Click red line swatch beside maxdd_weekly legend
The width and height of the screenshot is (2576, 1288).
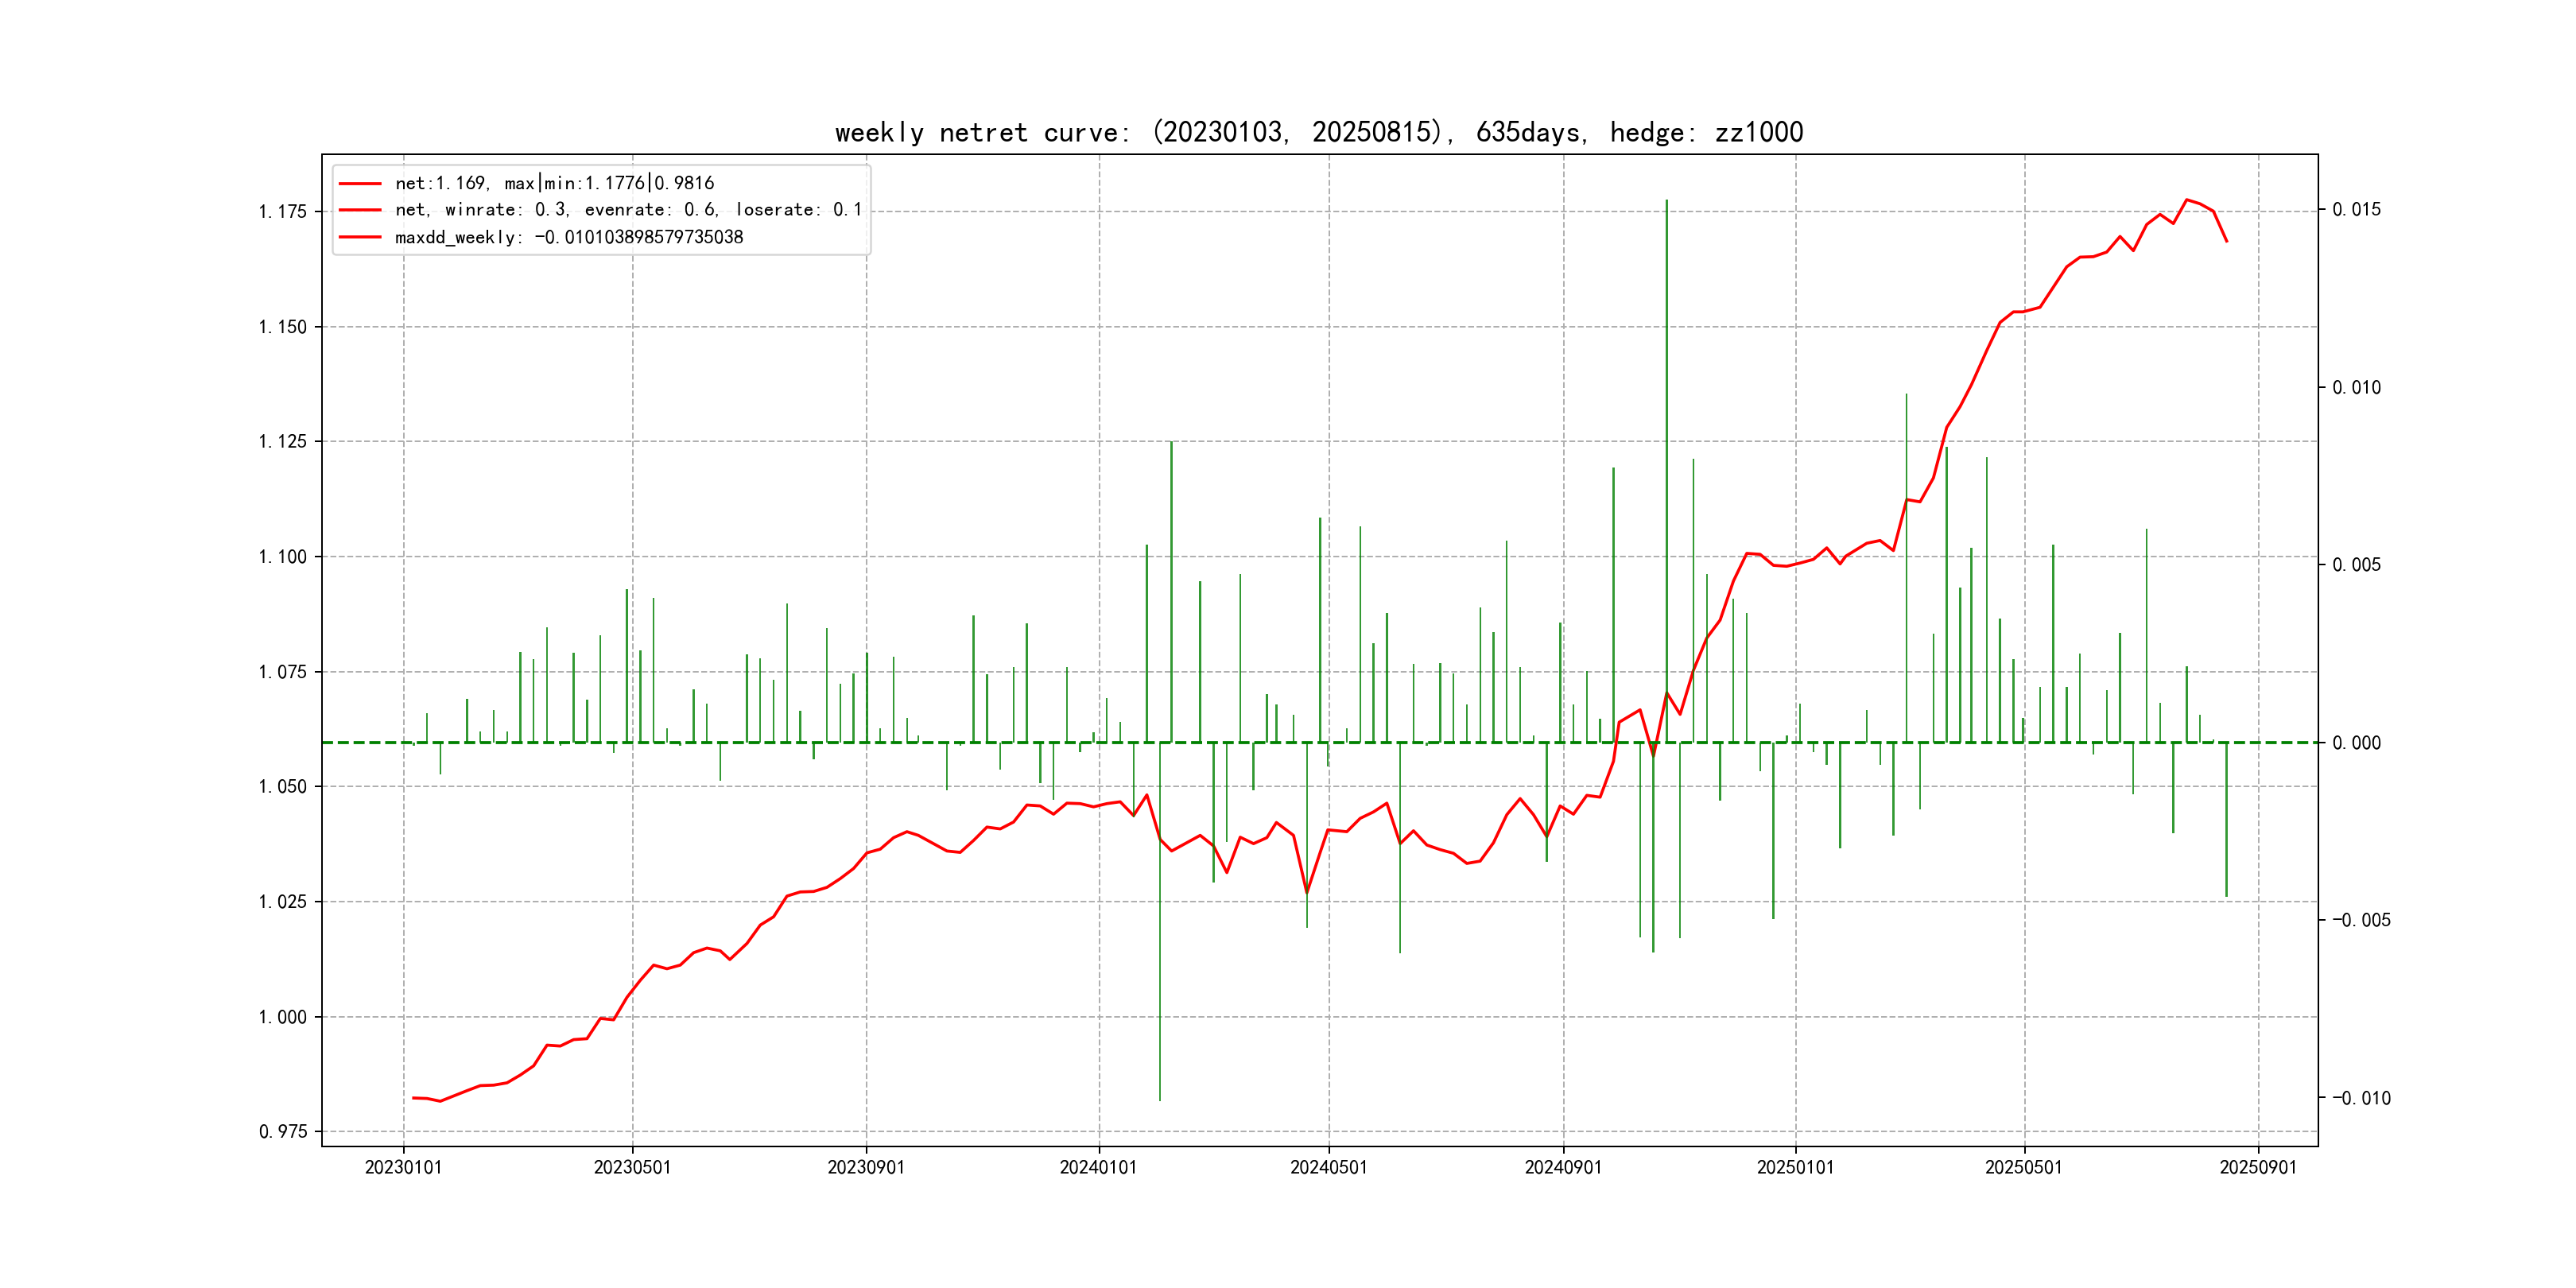point(360,237)
